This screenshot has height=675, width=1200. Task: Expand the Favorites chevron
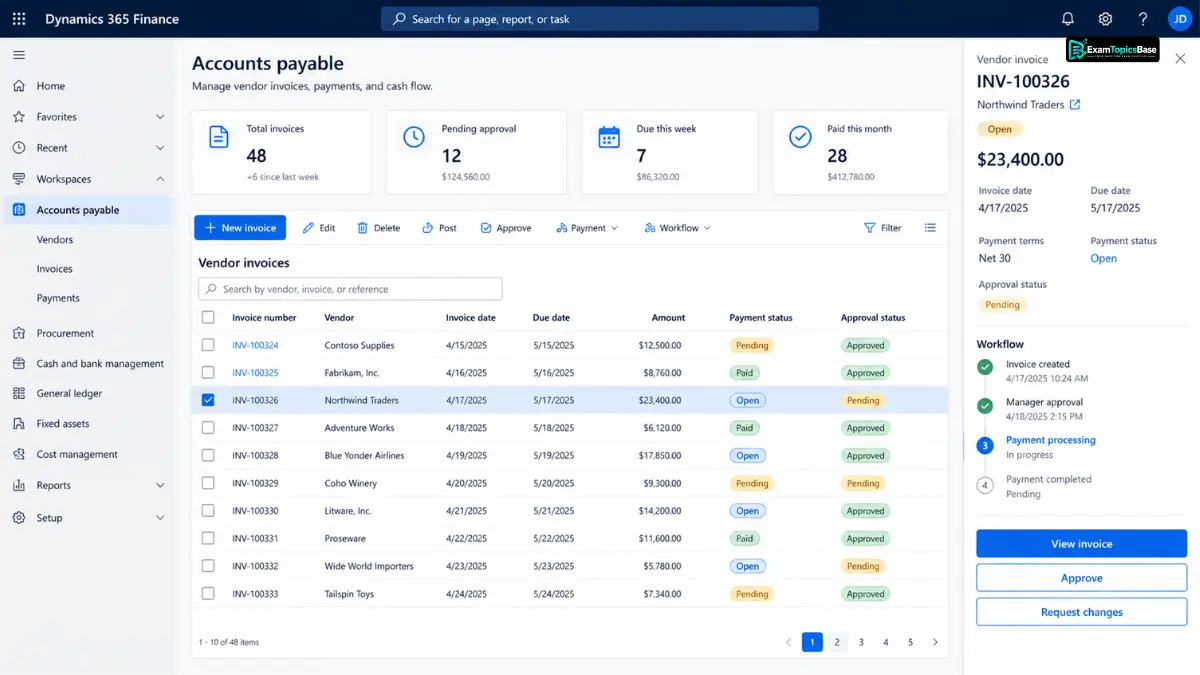160,117
